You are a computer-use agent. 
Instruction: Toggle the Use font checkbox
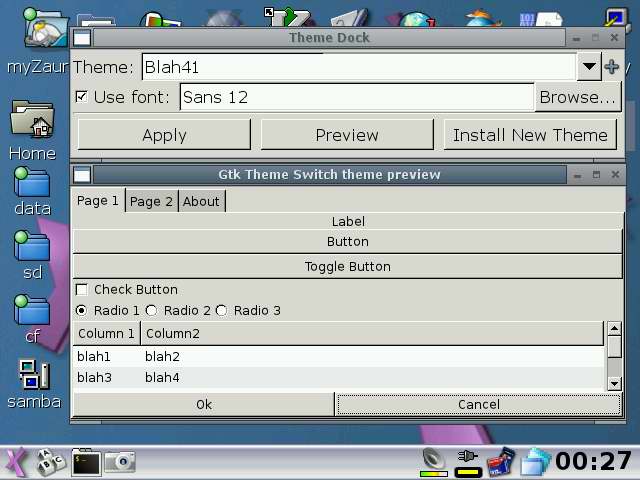[x=82, y=97]
